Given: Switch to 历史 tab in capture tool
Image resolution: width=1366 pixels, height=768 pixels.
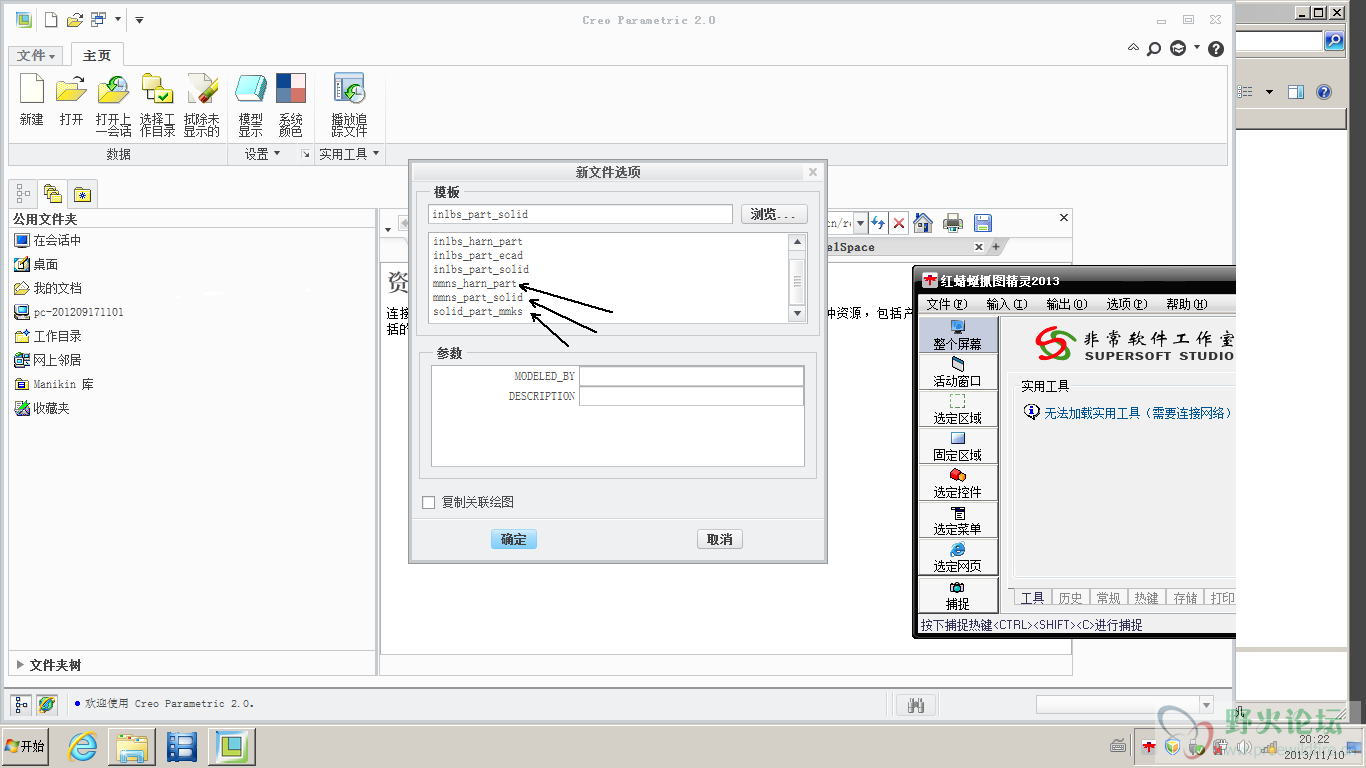Looking at the screenshot, I should click(1070, 597).
